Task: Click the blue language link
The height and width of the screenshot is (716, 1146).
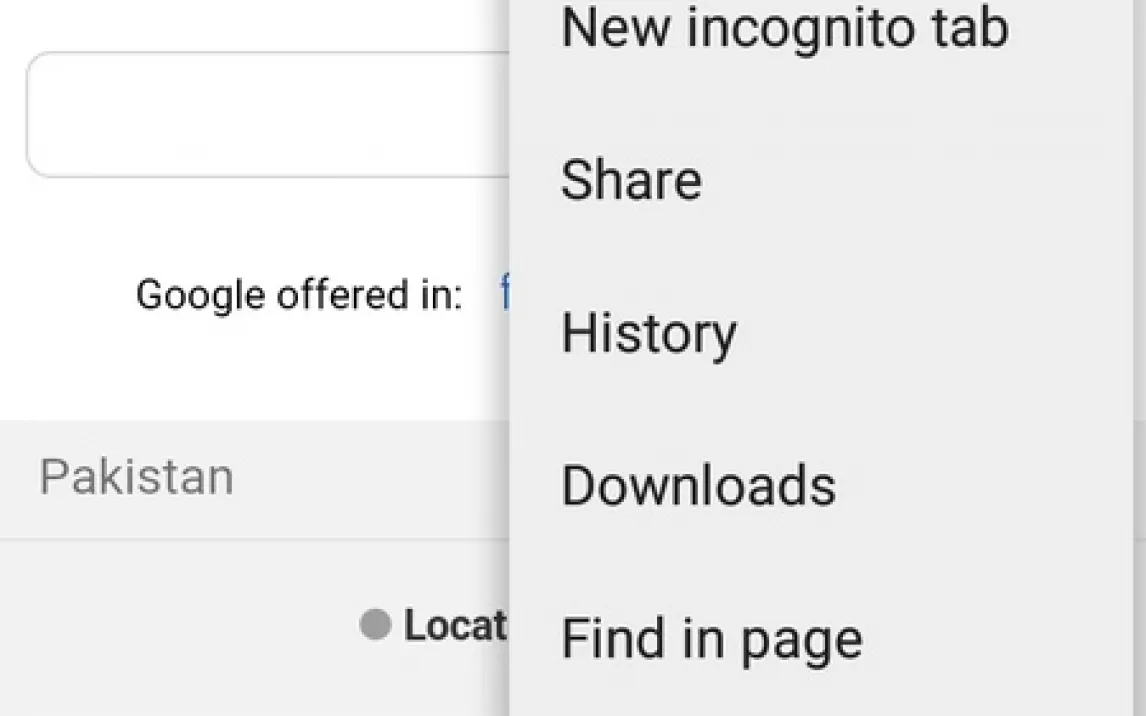Action: point(505,295)
